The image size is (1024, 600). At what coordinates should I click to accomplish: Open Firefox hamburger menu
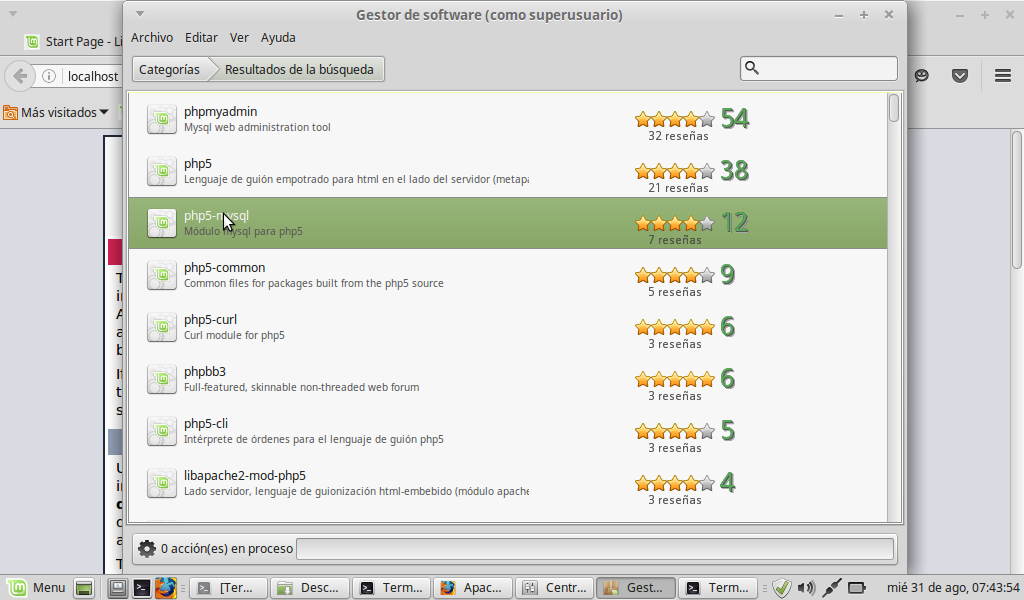point(1002,76)
